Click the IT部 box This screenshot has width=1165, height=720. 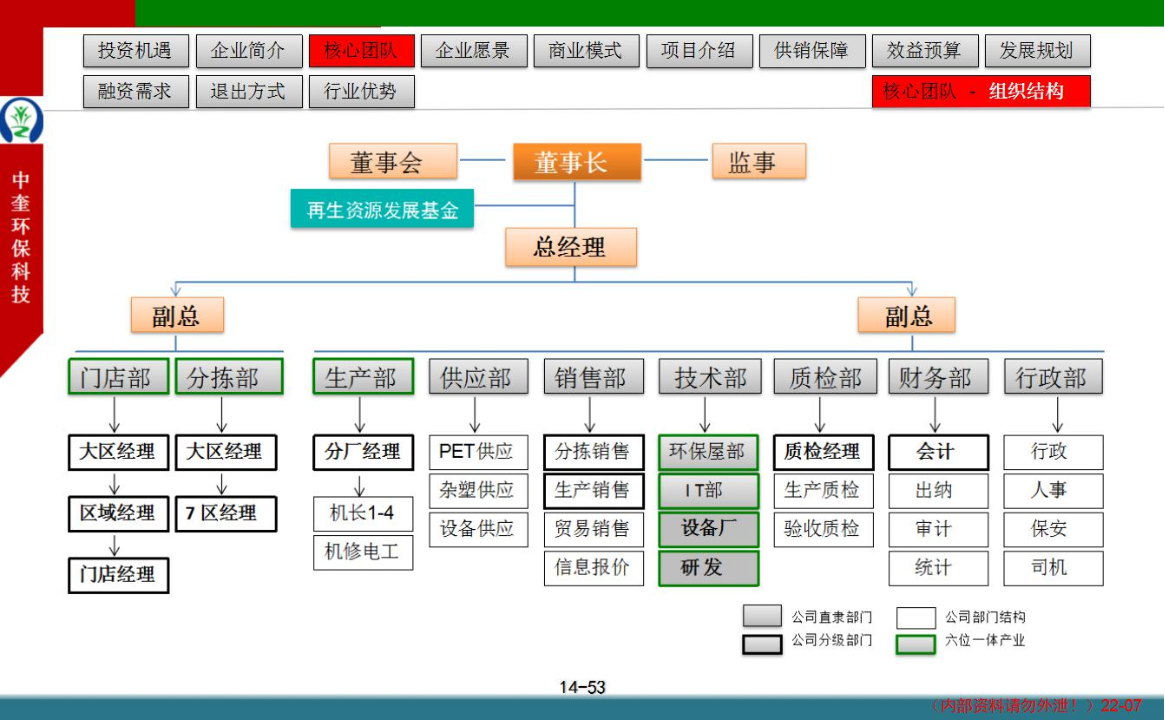coord(709,490)
